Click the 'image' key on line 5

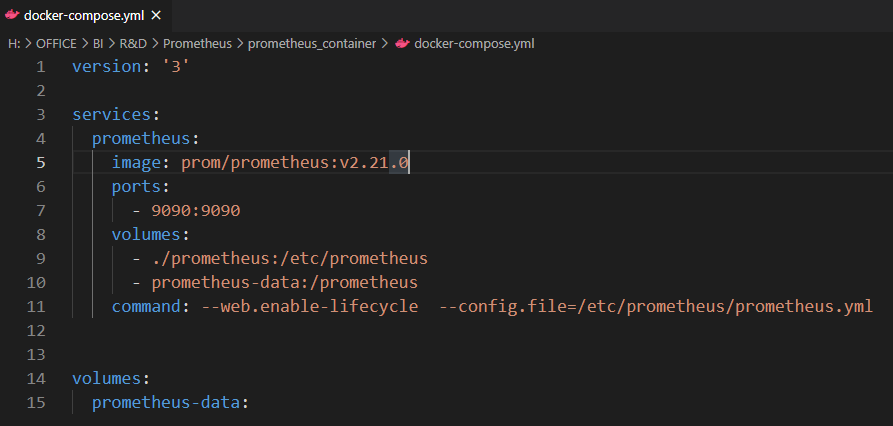click(138, 163)
